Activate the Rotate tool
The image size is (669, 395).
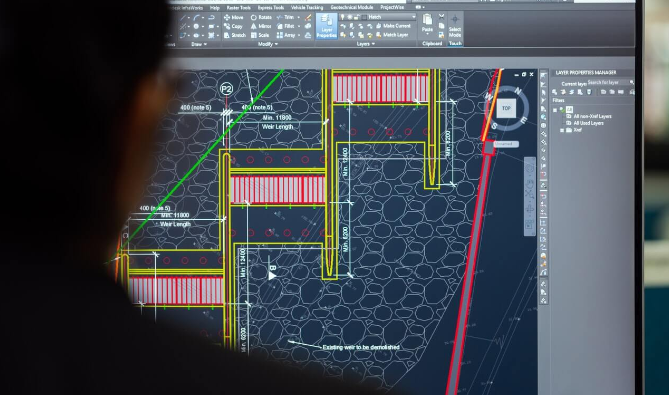click(x=261, y=17)
